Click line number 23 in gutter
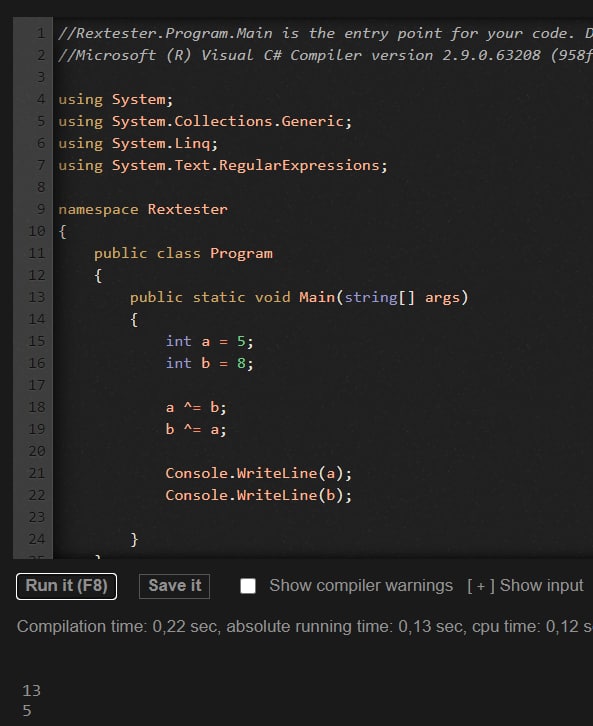Screen dimensions: 593x726 pyautogui.click(x=37, y=517)
